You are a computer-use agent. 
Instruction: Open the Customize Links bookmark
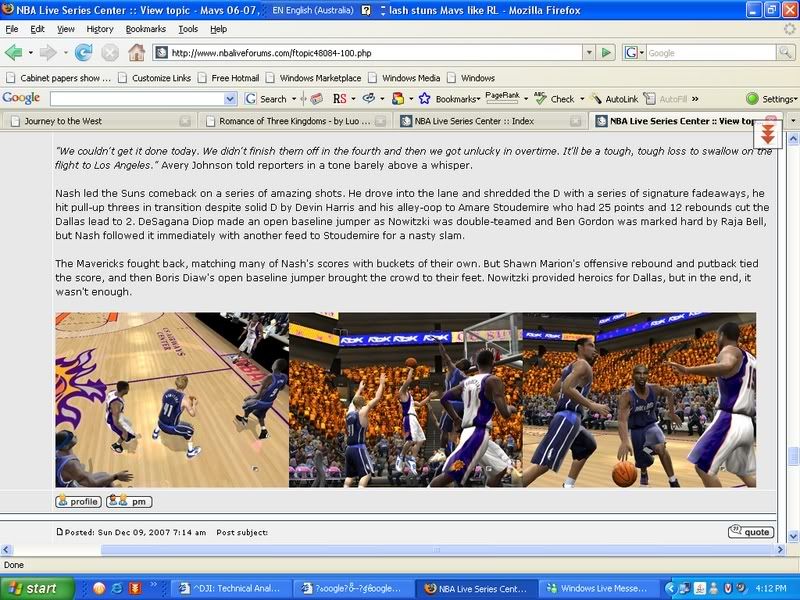tap(155, 78)
